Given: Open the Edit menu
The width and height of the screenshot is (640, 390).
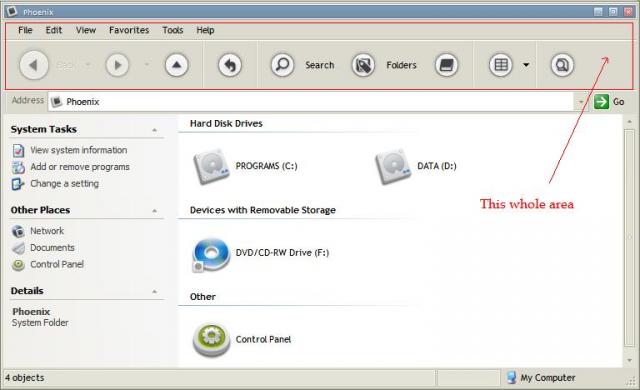Looking at the screenshot, I should (53, 30).
